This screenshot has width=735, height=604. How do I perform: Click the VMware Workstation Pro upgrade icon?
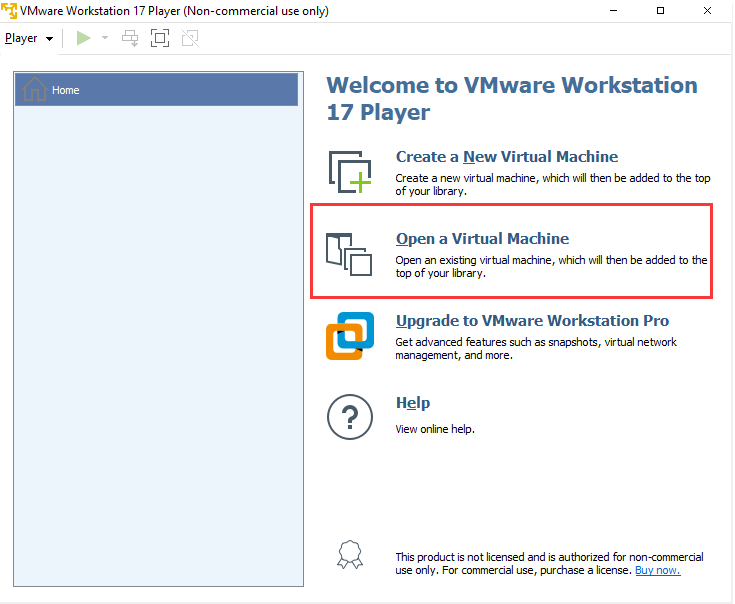click(350, 336)
